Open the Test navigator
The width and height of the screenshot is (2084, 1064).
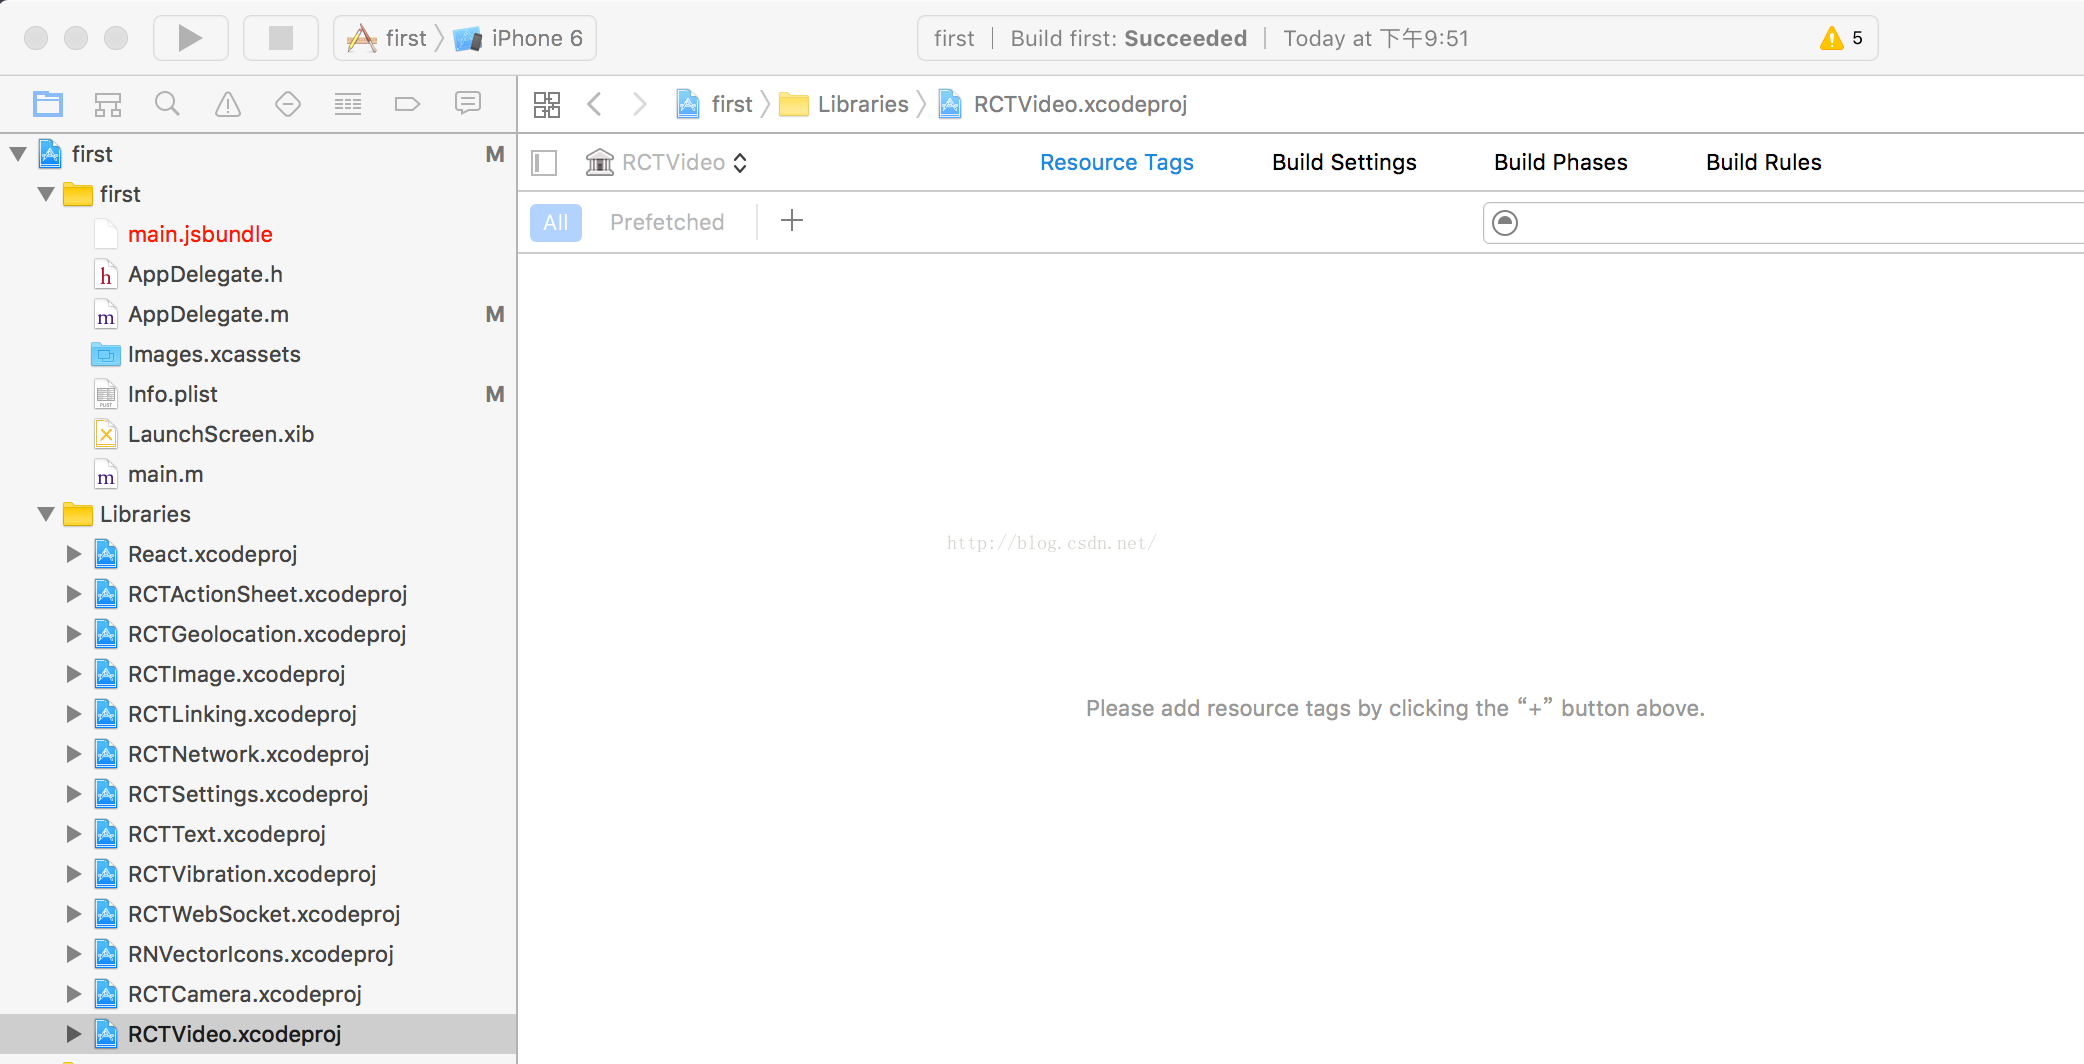pyautogui.click(x=288, y=104)
